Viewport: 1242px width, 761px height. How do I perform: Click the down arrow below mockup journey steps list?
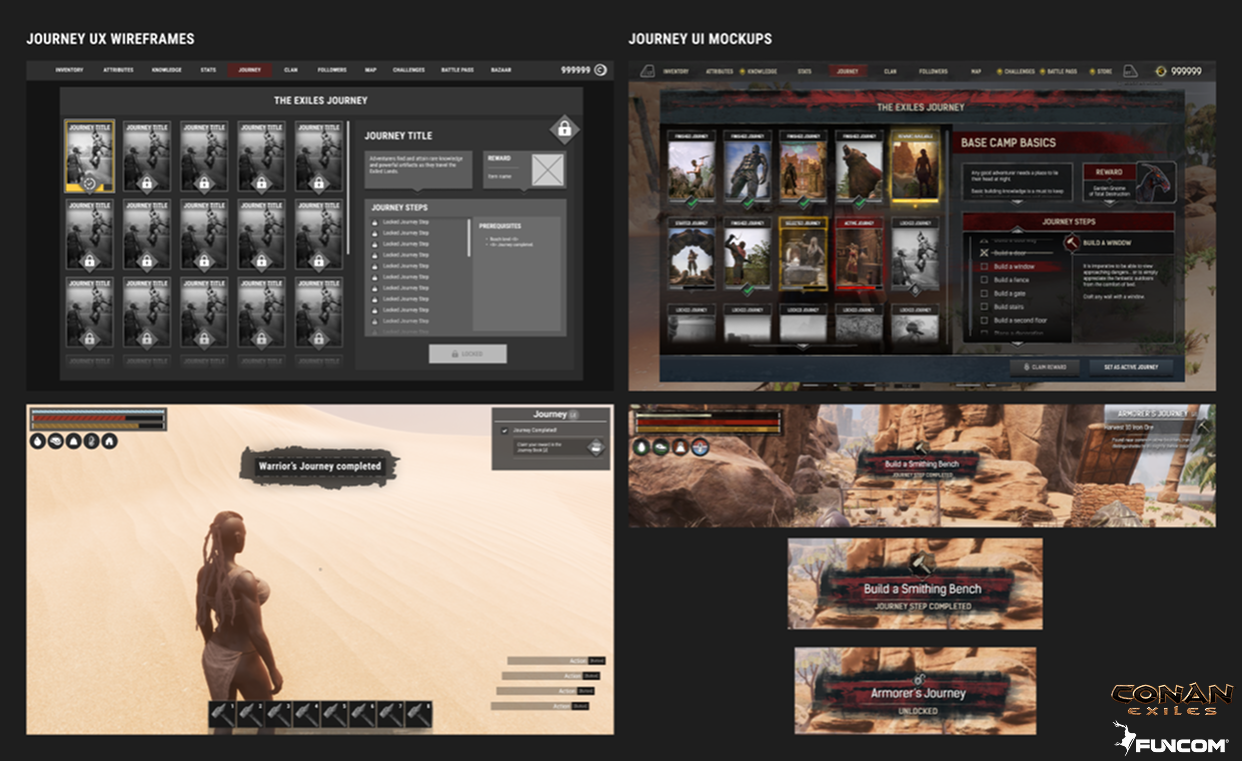click(x=1018, y=343)
